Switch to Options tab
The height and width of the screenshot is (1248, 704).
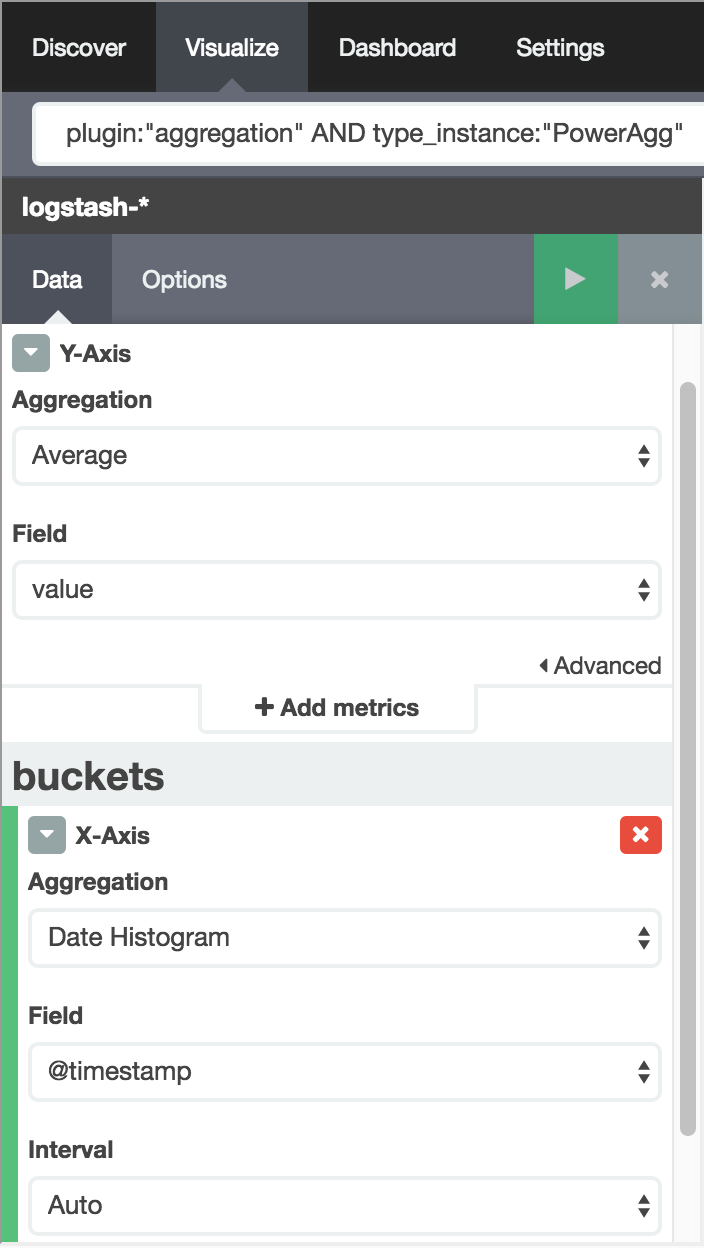[x=184, y=280]
